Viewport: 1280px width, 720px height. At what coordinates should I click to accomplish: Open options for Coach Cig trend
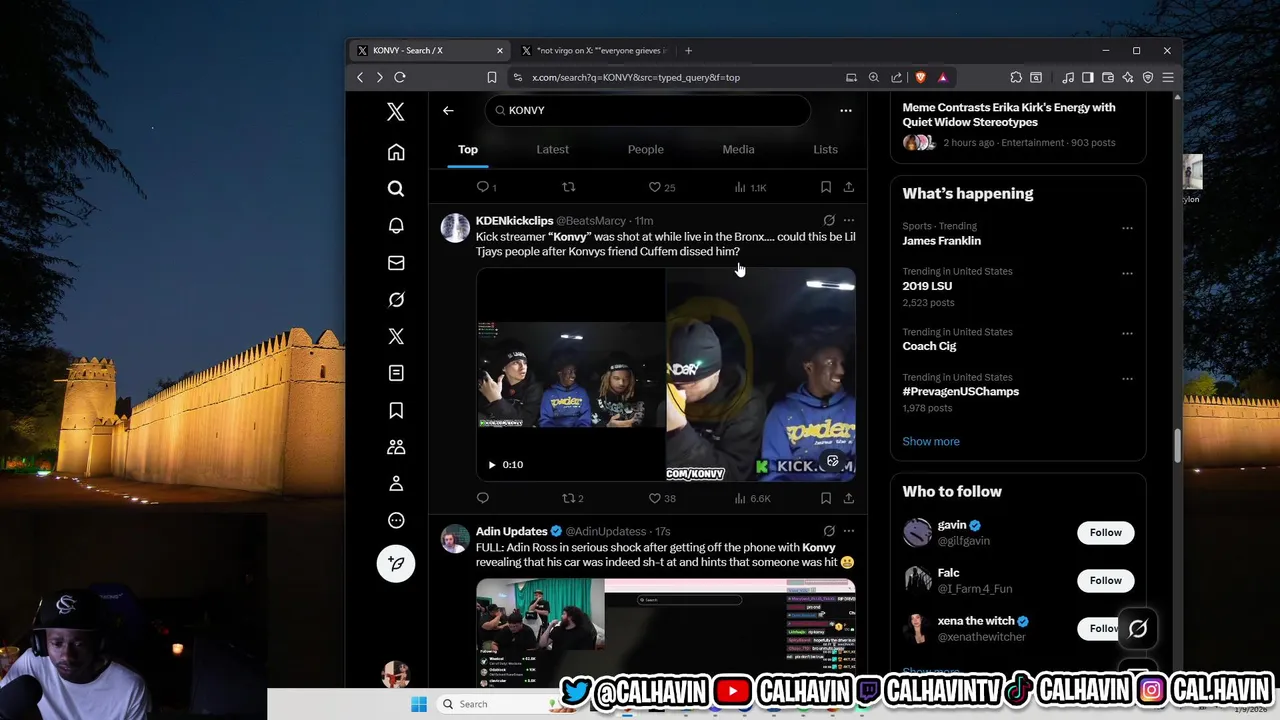[1127, 333]
